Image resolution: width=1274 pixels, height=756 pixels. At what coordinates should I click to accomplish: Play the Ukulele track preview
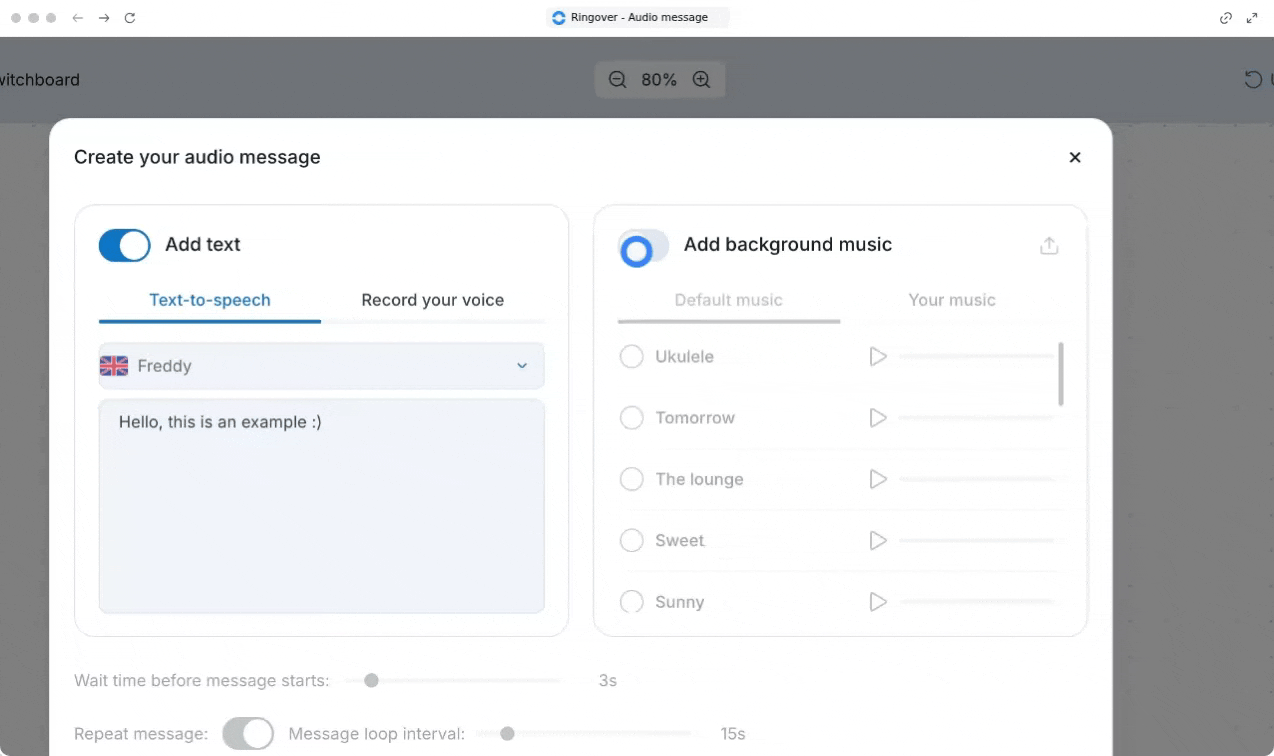[x=878, y=356]
